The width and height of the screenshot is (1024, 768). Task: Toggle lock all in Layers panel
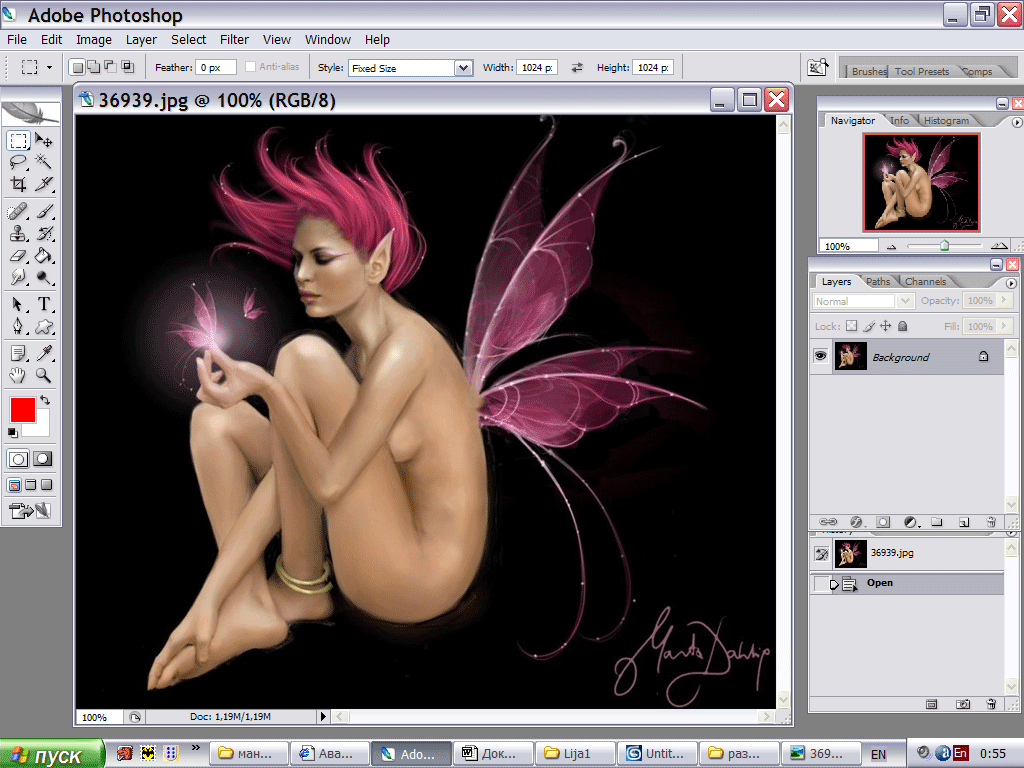point(903,326)
